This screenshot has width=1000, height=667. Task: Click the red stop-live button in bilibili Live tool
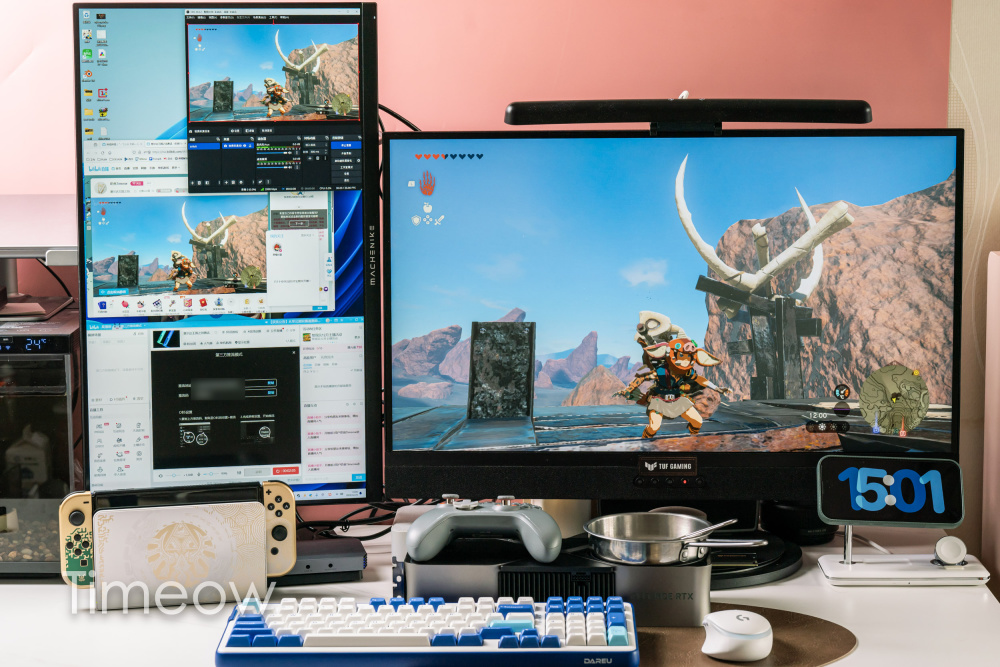tap(286, 471)
